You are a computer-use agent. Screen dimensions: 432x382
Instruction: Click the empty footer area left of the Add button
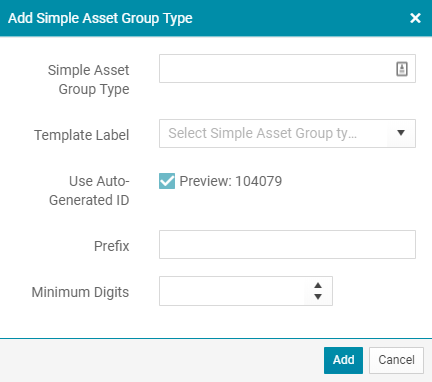(160, 360)
